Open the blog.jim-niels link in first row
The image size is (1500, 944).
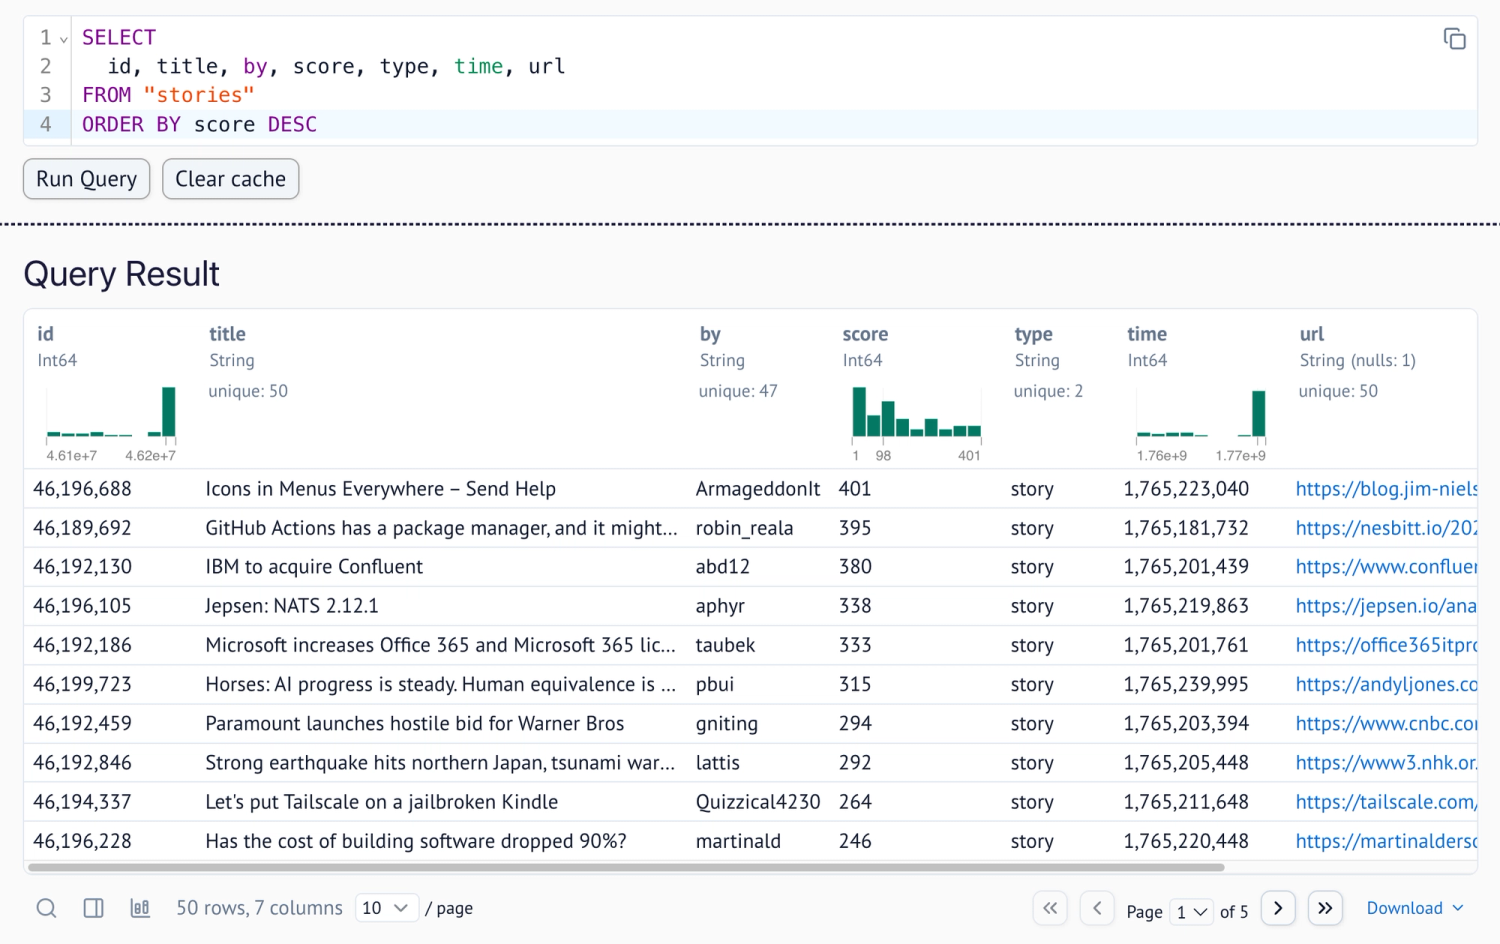point(1386,489)
